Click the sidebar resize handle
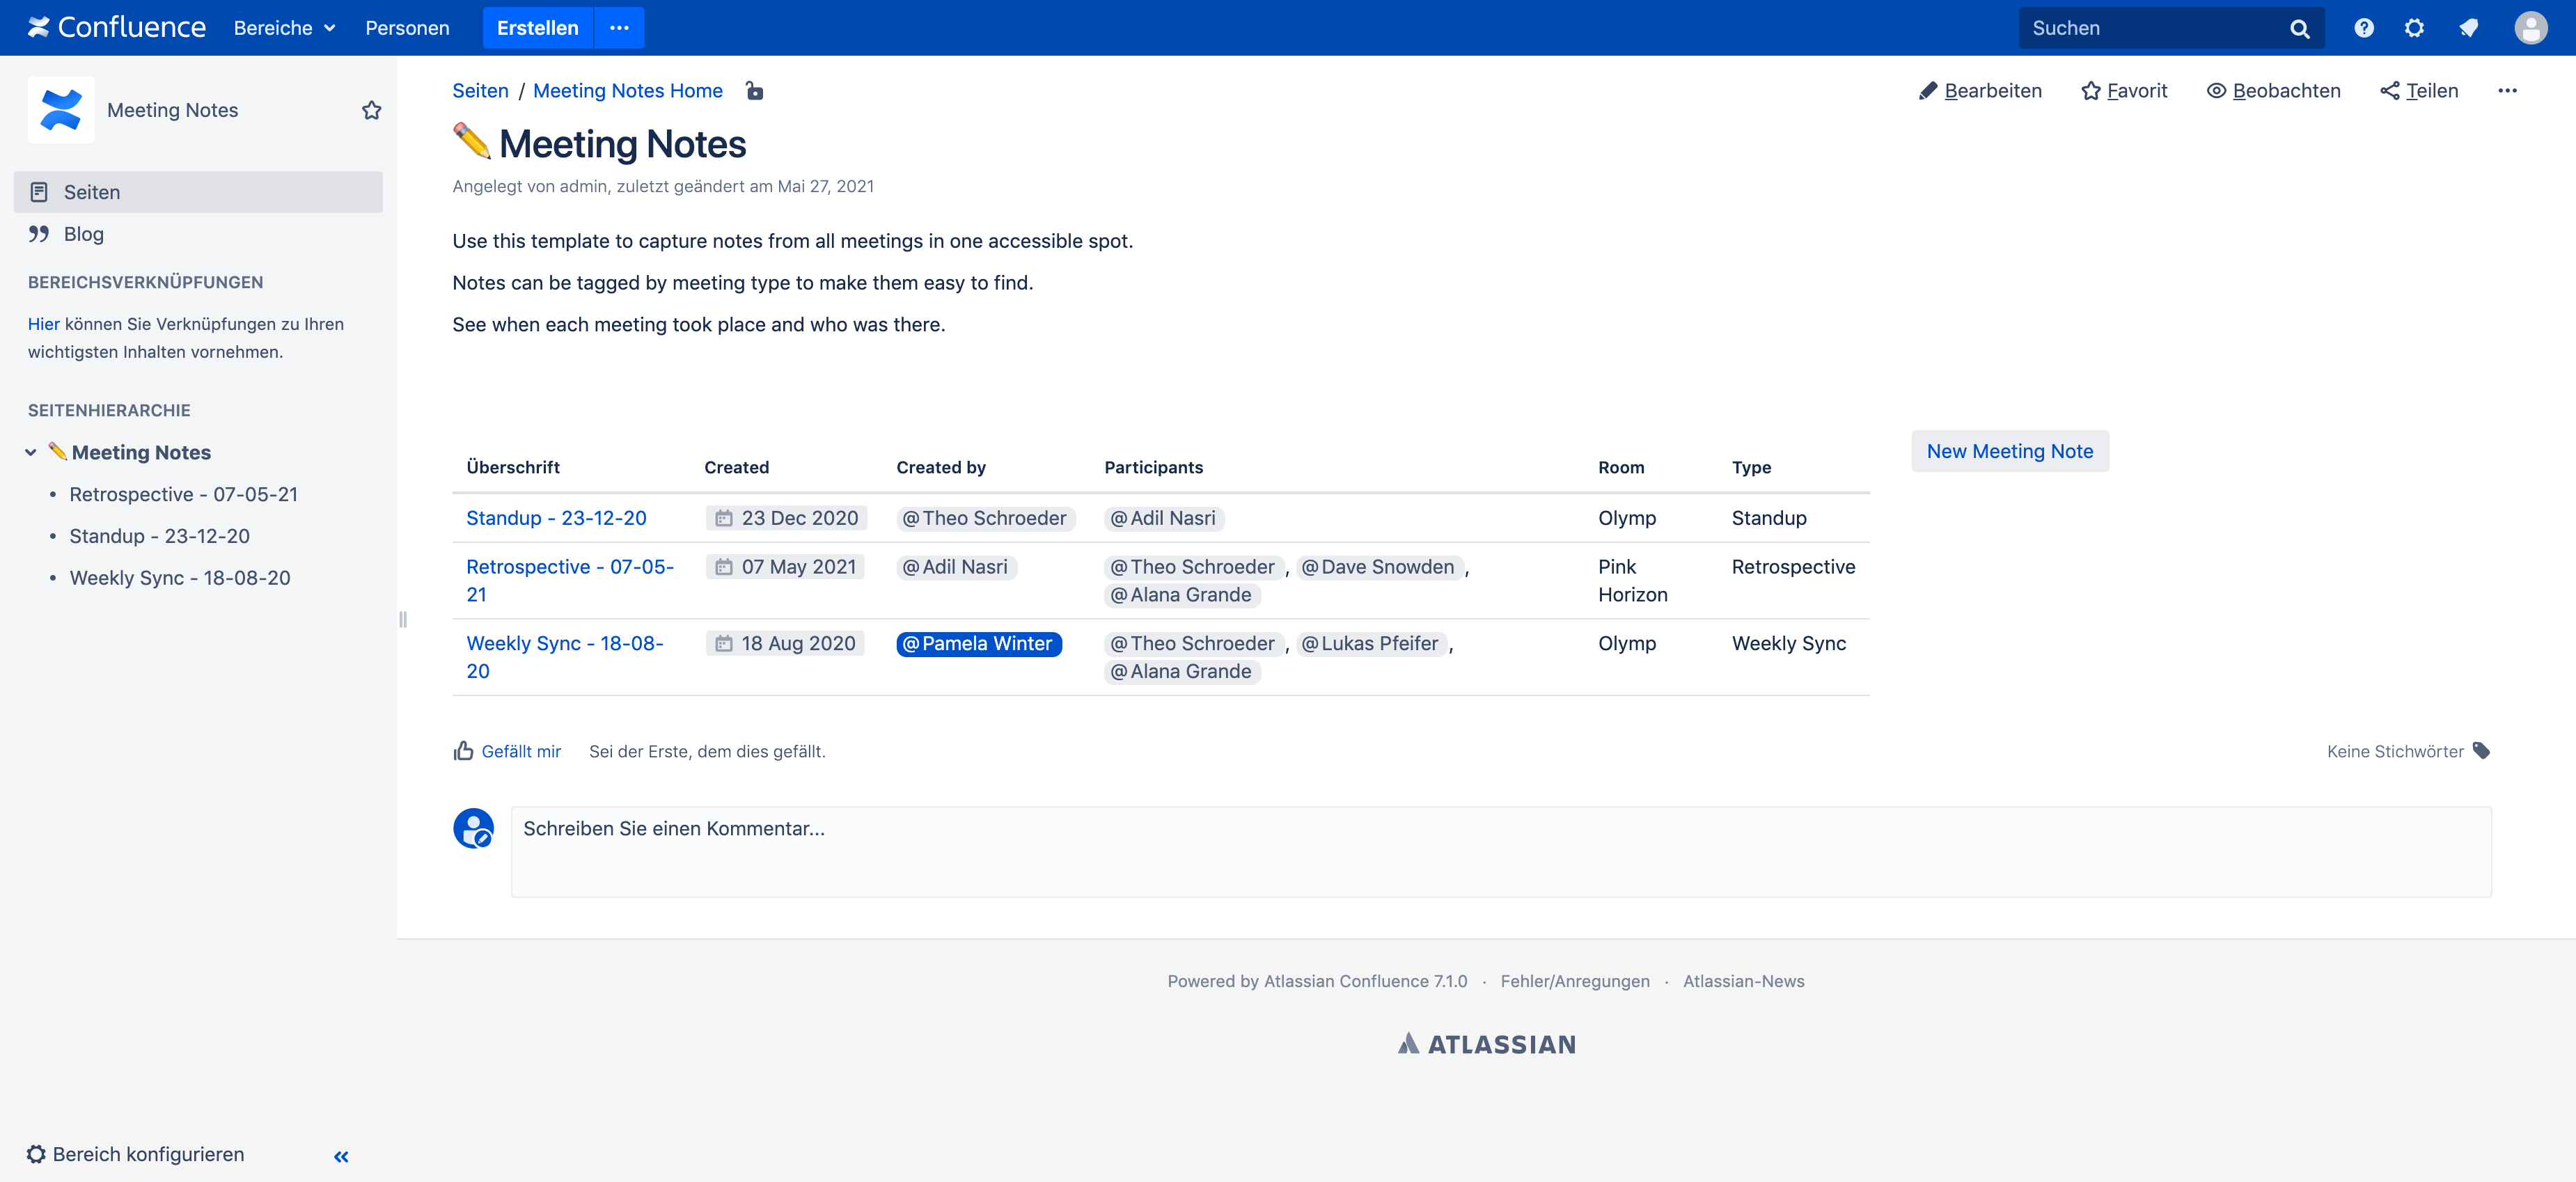This screenshot has height=1182, width=2576. 403,619
